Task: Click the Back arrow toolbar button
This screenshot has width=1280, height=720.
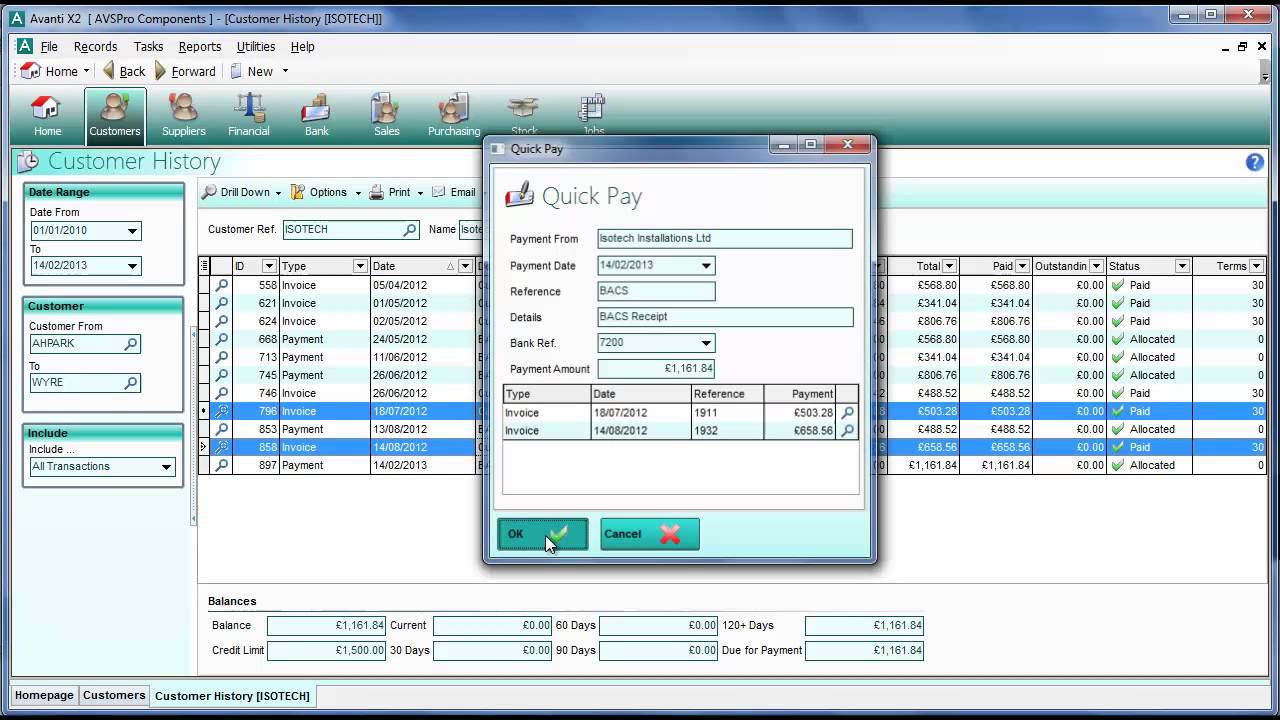Action: [x=123, y=71]
